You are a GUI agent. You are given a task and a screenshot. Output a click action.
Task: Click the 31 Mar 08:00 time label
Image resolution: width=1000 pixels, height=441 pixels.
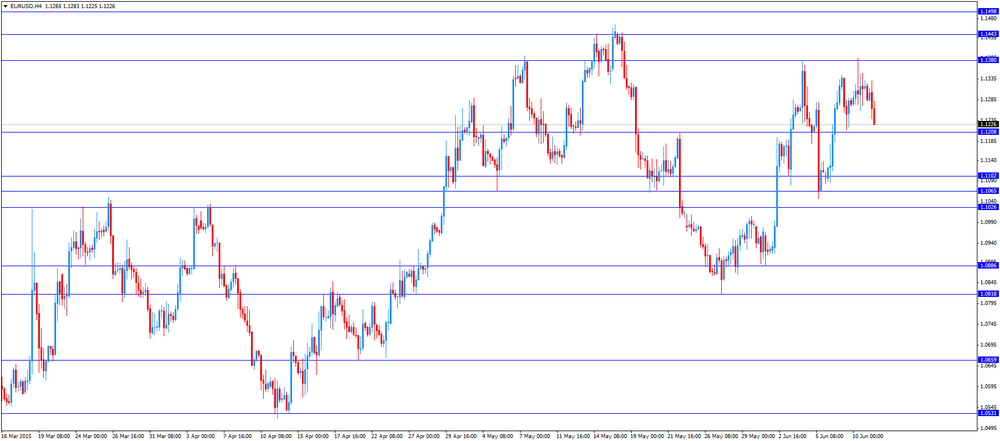pos(165,436)
